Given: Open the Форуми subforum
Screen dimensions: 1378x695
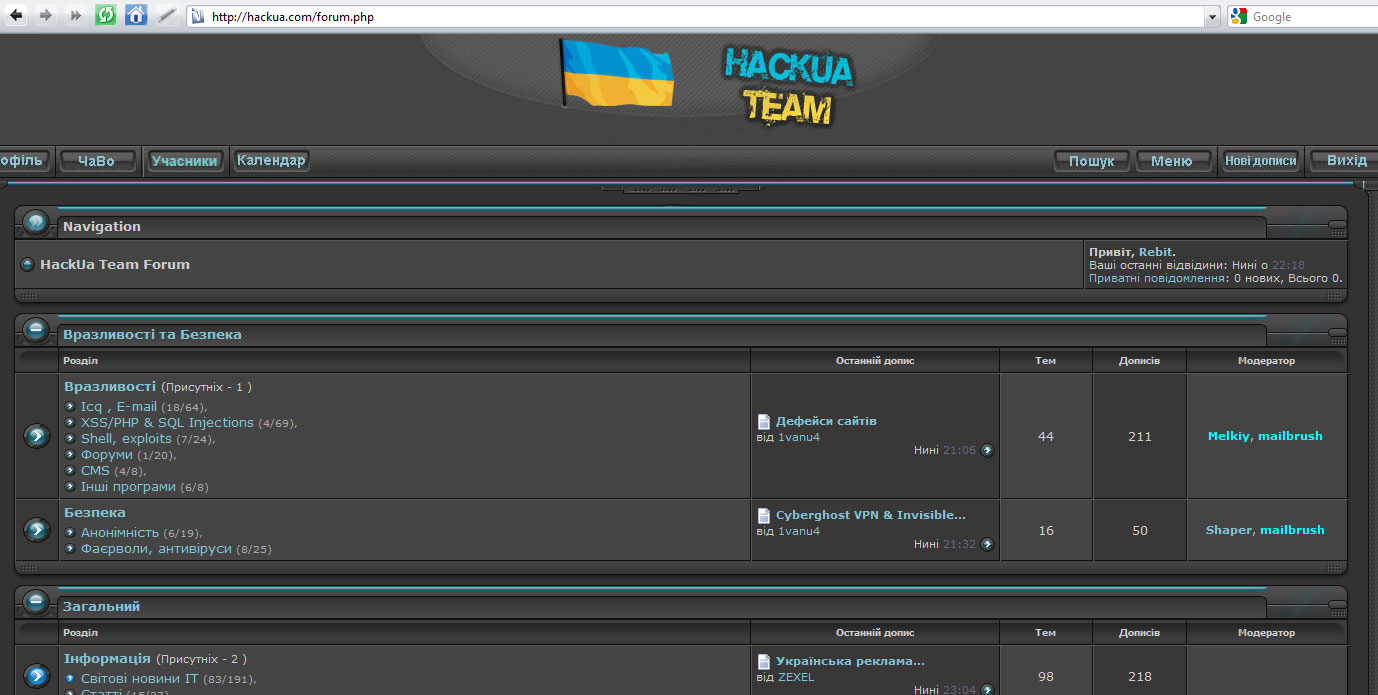Looking at the screenshot, I should pyautogui.click(x=107, y=454).
